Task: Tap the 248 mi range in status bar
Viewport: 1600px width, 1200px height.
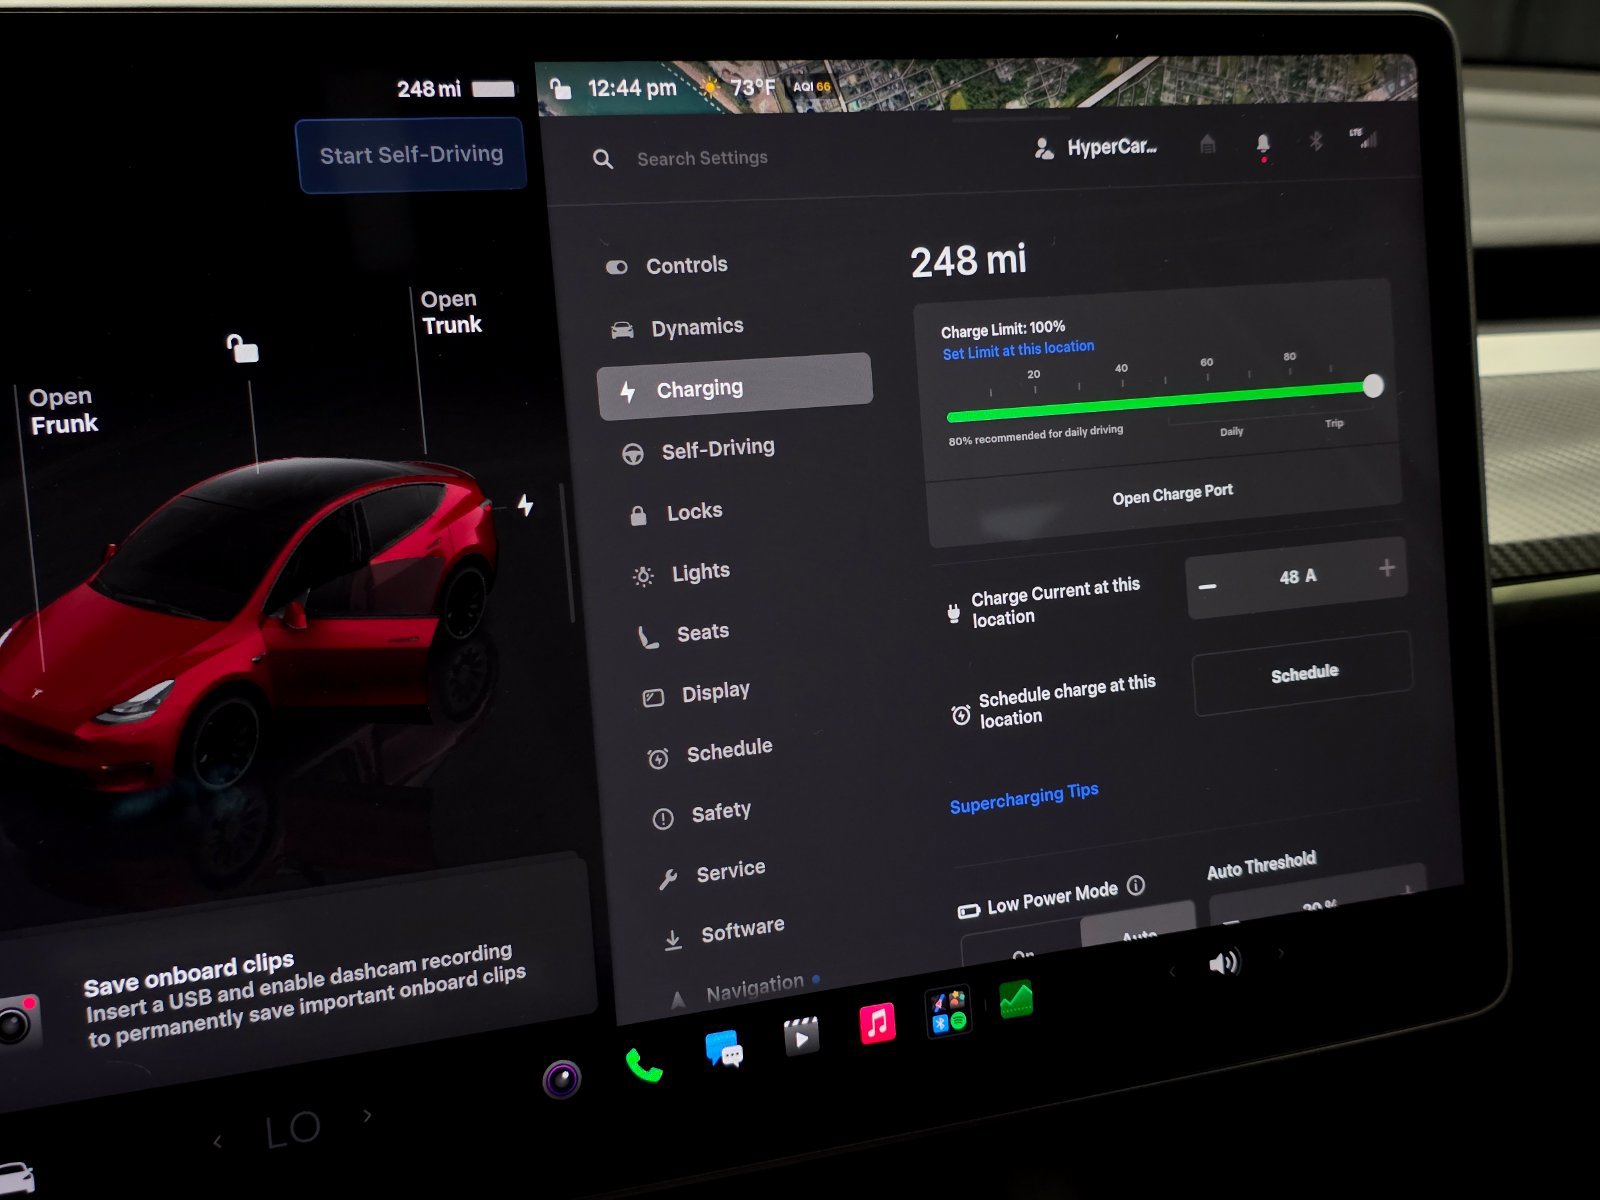Action: pos(428,89)
